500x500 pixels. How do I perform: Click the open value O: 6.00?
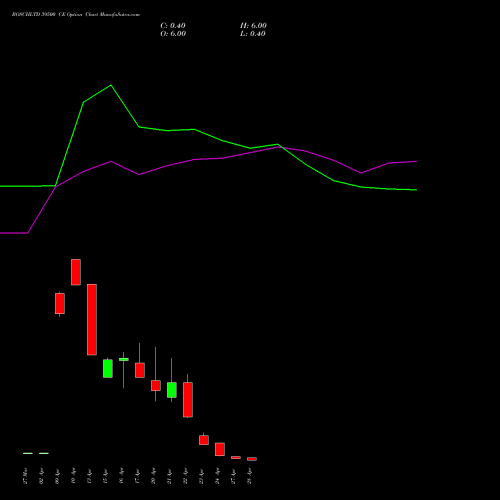point(173,34)
